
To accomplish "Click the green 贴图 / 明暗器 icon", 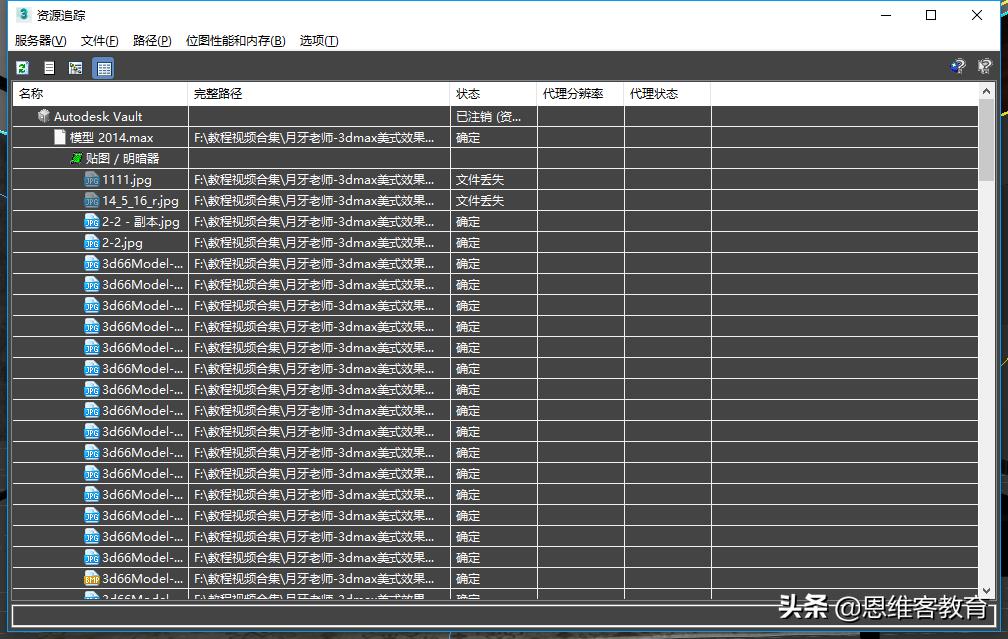I will click(76, 158).
